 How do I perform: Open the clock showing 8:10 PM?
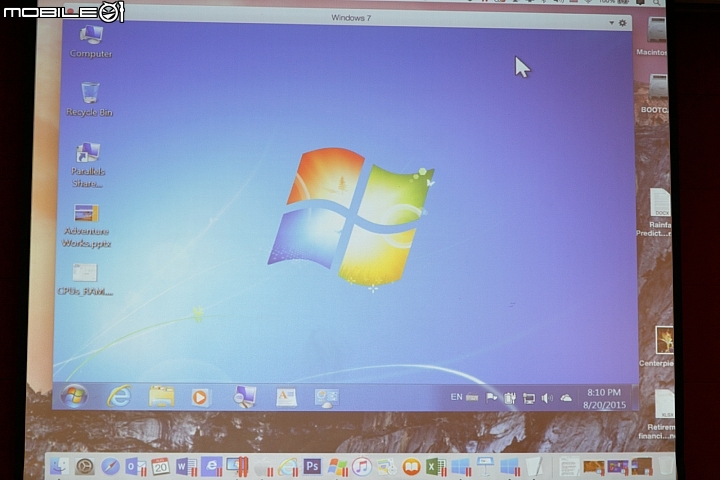coord(604,399)
